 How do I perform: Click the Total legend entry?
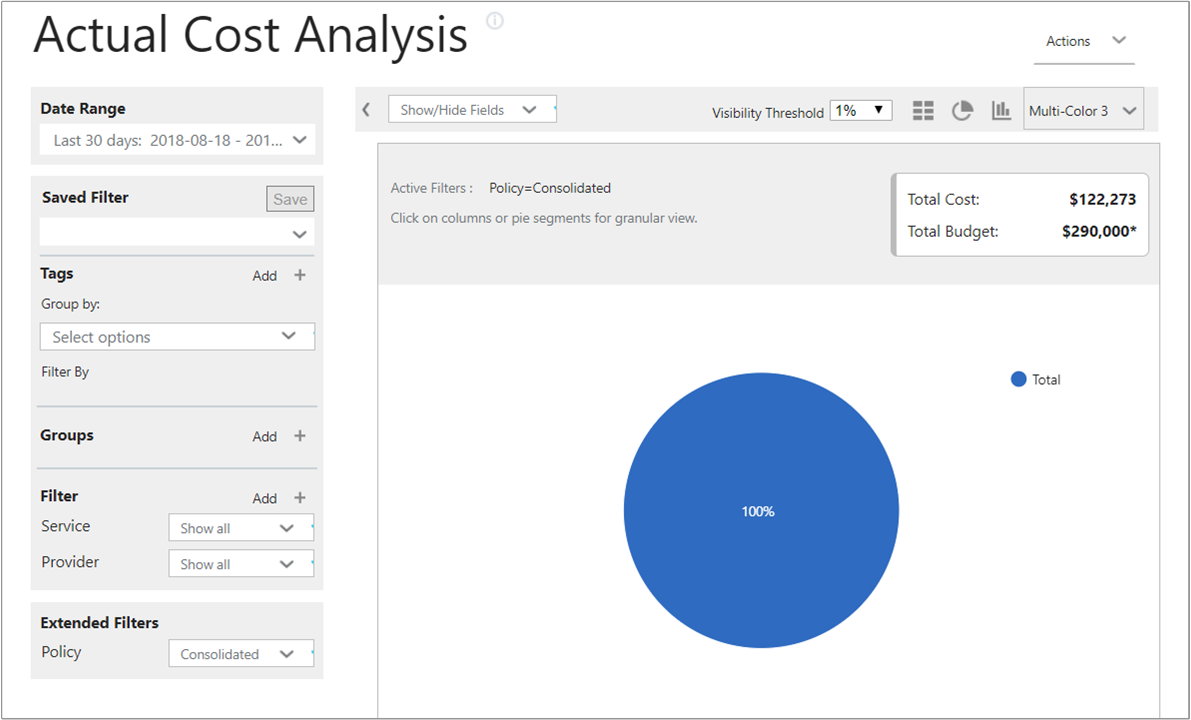(1036, 379)
